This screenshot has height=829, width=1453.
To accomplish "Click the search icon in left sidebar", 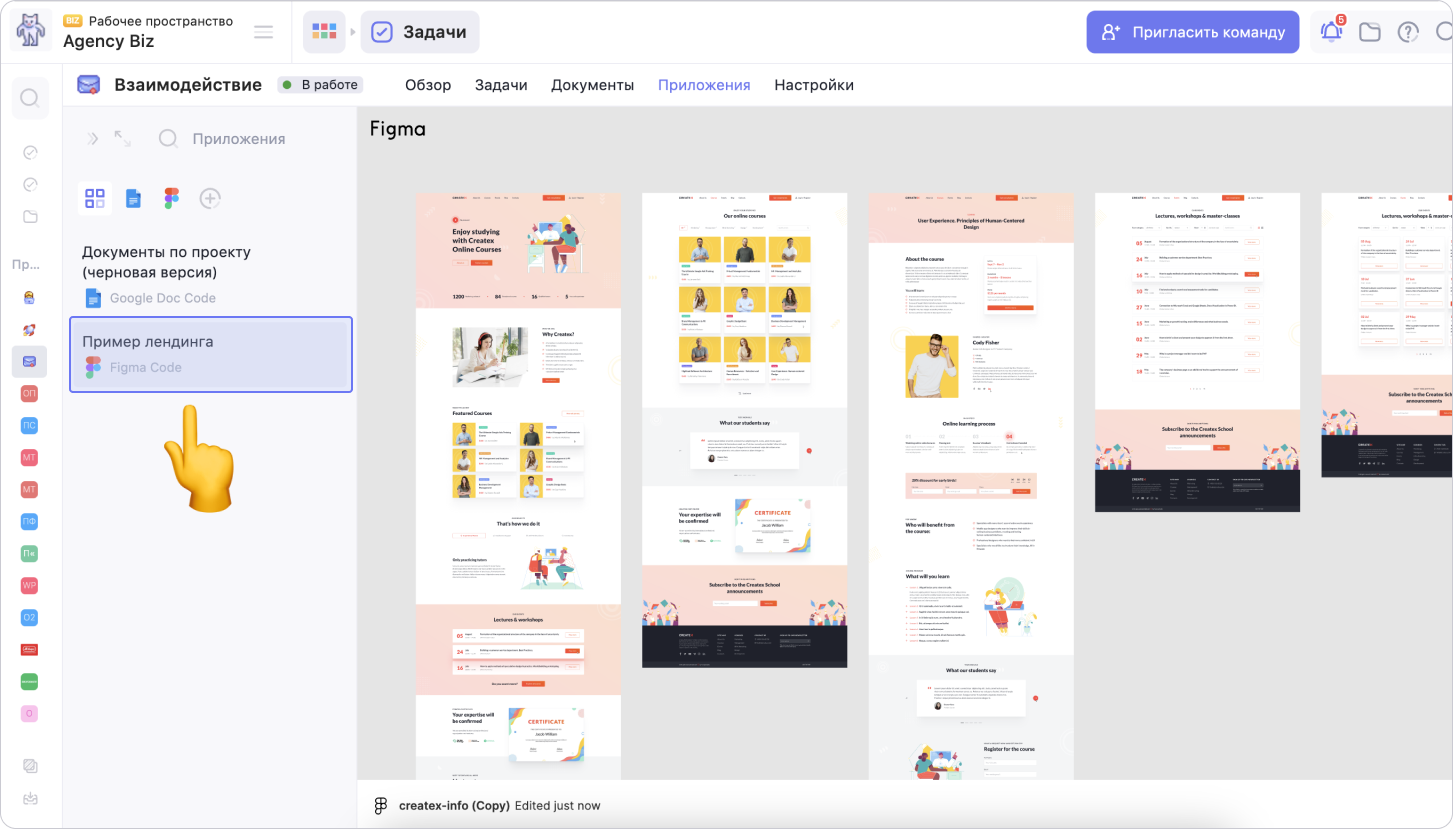I will tap(30, 98).
